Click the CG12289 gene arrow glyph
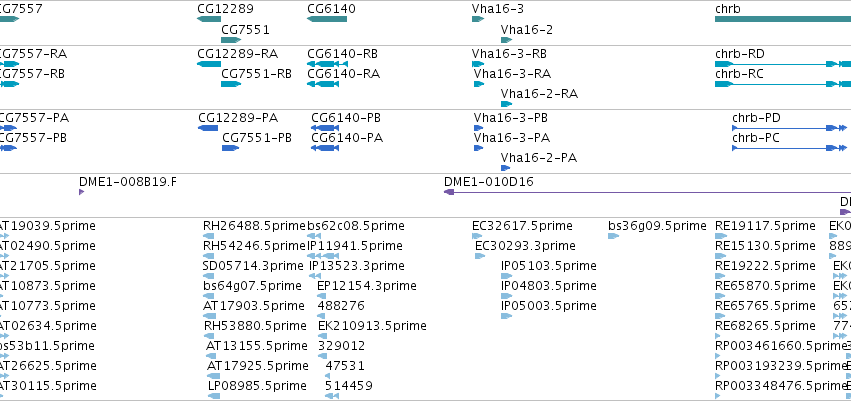Image resolution: width=851 pixels, height=401 pixels. click(x=209, y=19)
